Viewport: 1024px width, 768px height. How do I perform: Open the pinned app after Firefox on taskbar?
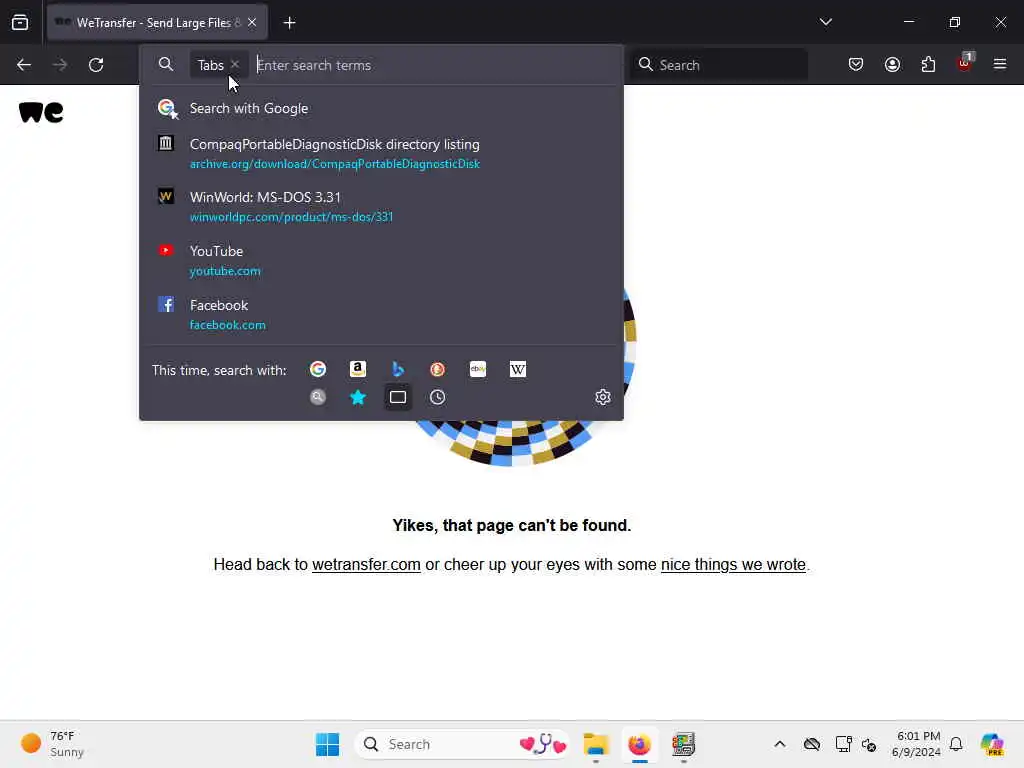point(683,744)
